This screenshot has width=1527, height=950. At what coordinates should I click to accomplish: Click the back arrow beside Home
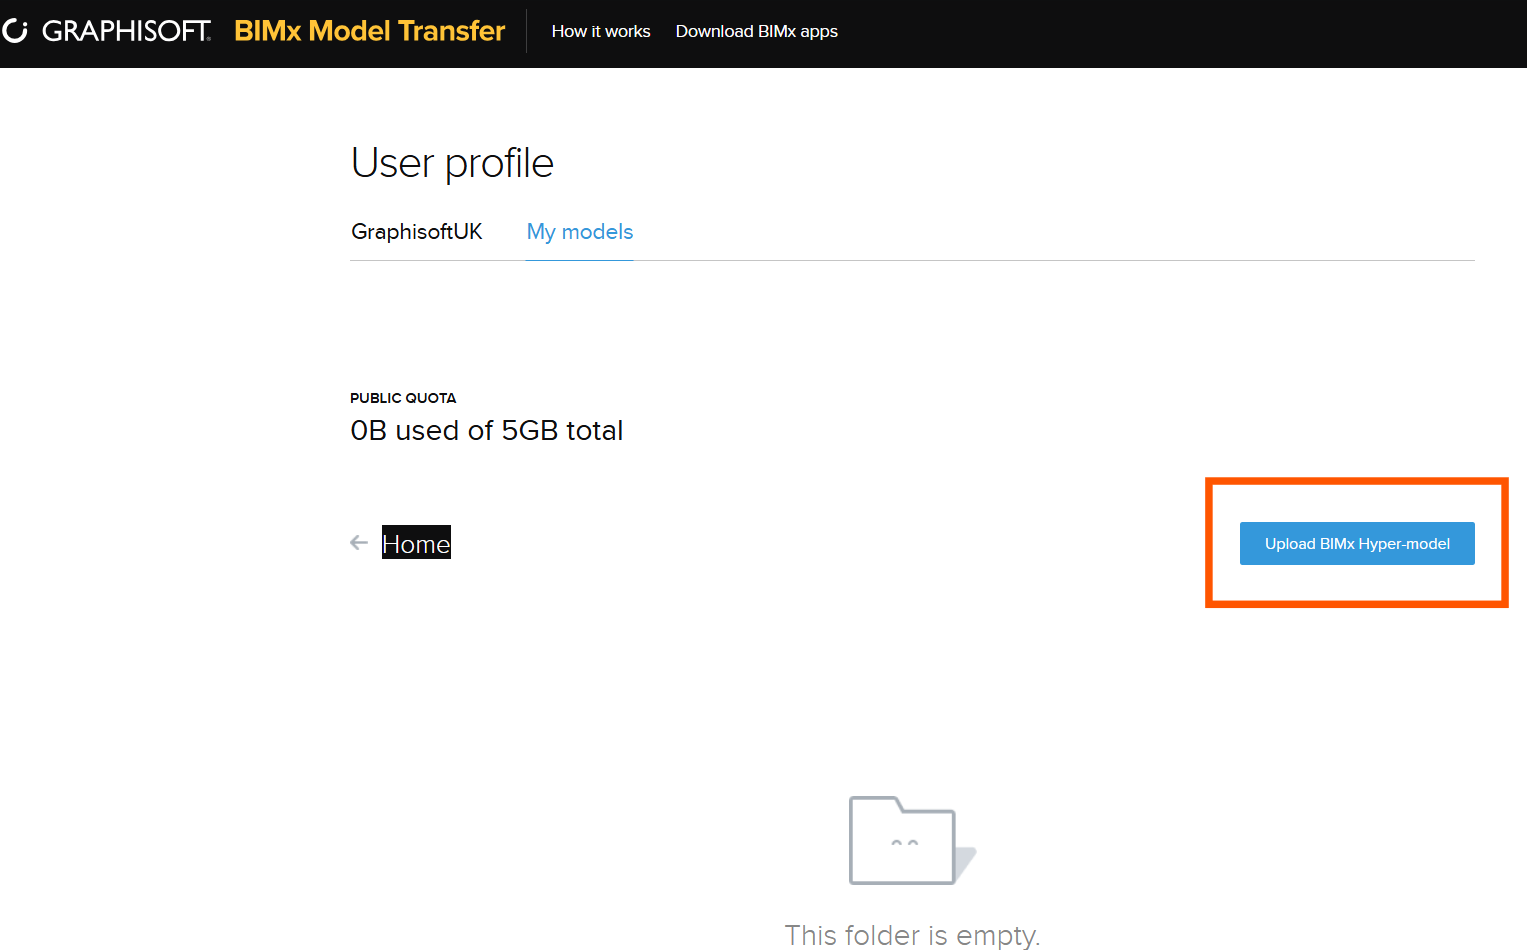tap(359, 543)
